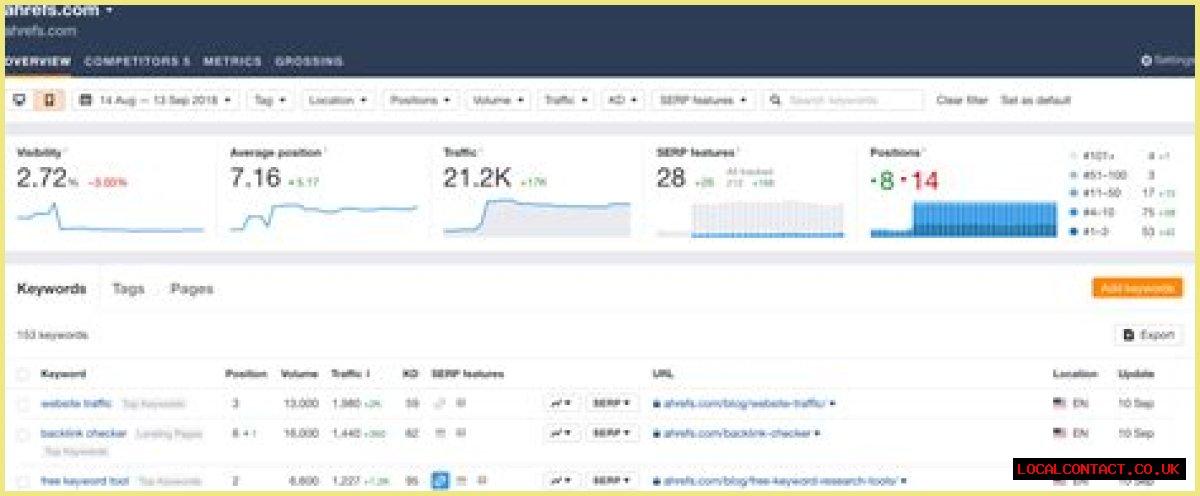Open the KD filter dropdown
The height and width of the screenshot is (496, 1200).
[623, 100]
